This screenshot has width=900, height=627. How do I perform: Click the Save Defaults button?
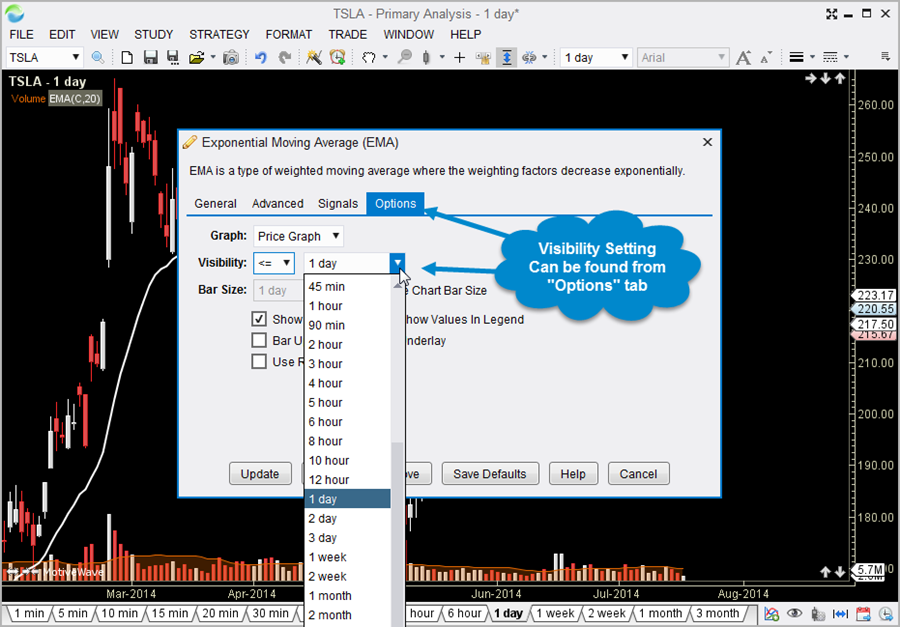[x=490, y=474]
